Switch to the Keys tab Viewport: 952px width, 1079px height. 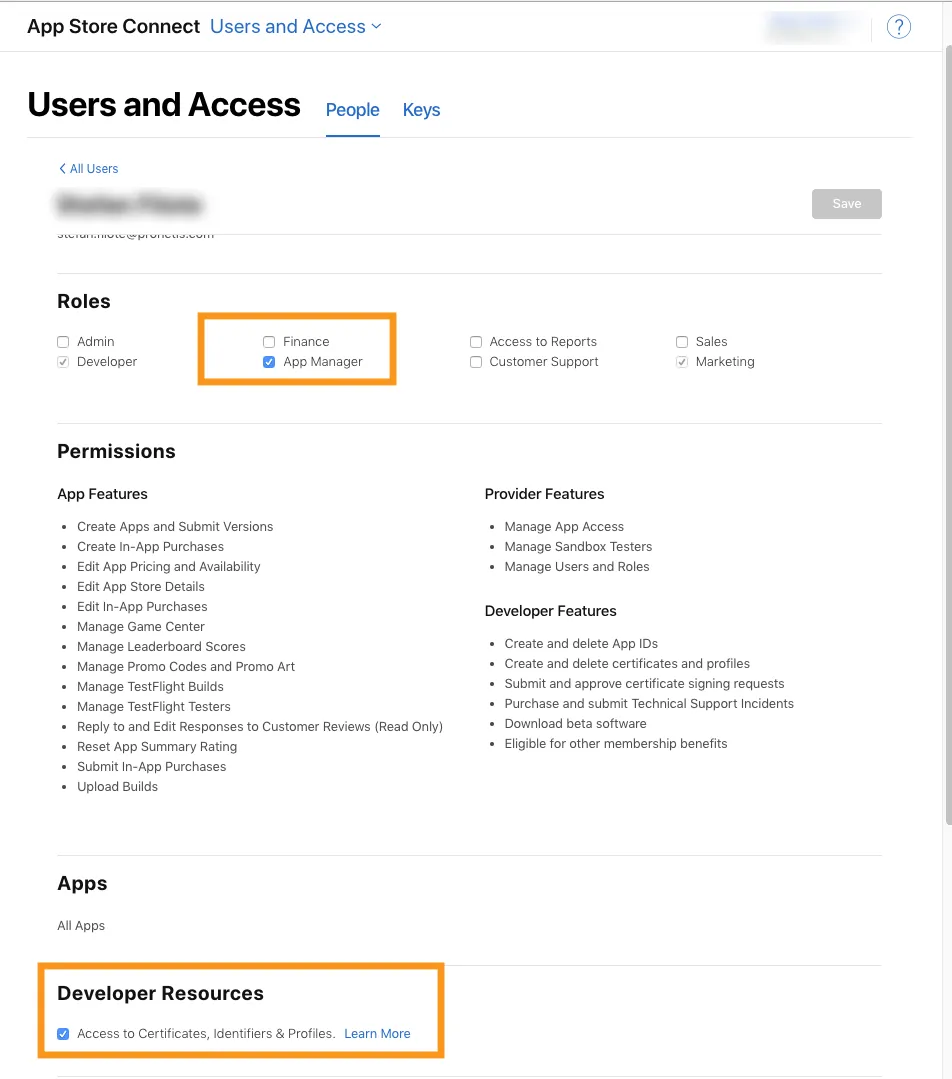coord(421,110)
